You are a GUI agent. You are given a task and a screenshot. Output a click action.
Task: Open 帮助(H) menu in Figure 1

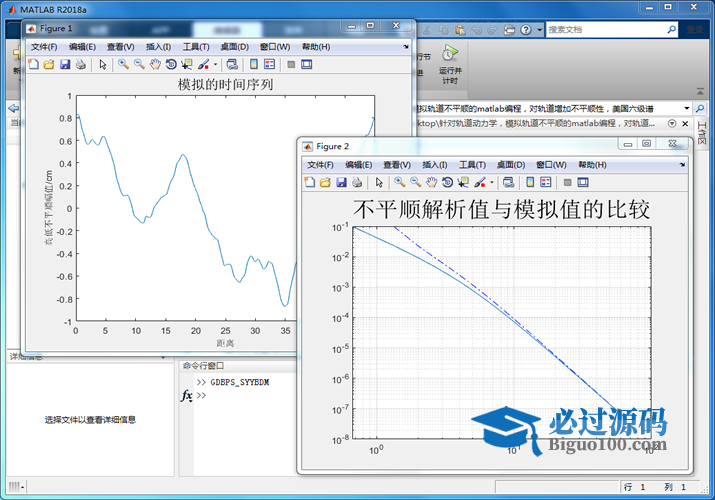(316, 47)
